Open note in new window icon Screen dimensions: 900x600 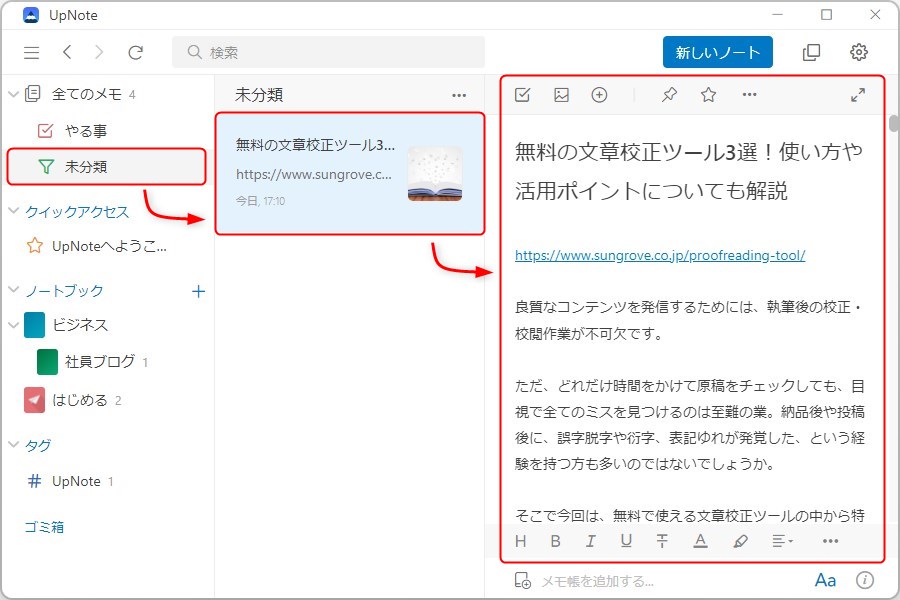(811, 52)
